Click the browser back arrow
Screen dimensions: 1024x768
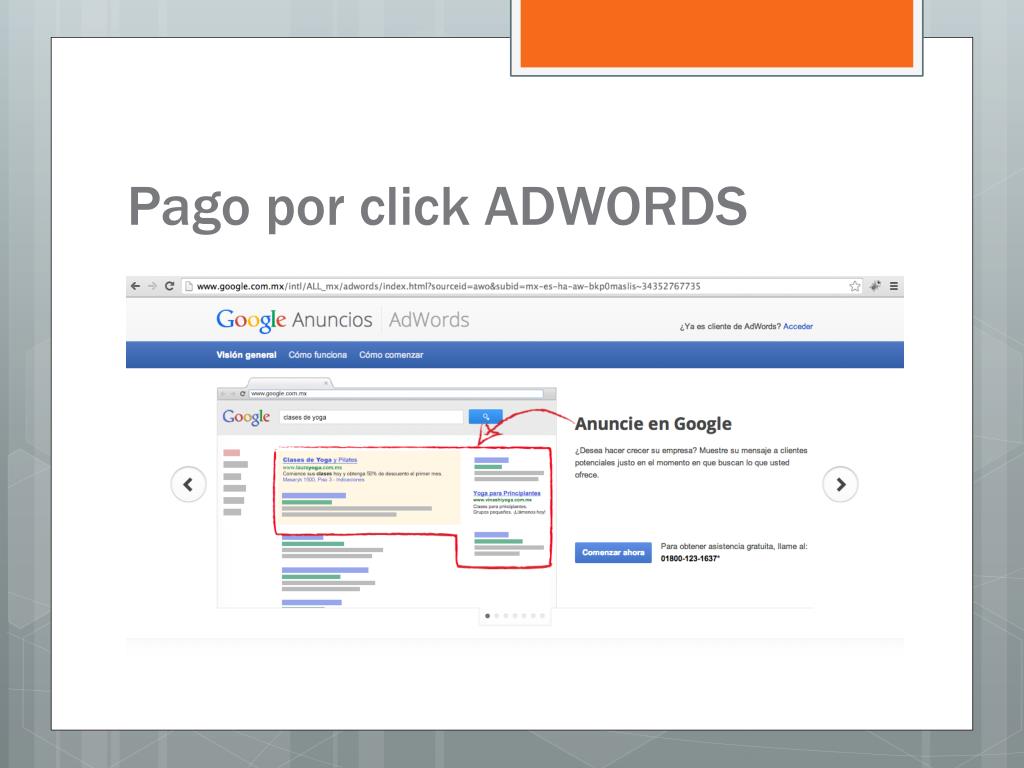click(x=135, y=286)
